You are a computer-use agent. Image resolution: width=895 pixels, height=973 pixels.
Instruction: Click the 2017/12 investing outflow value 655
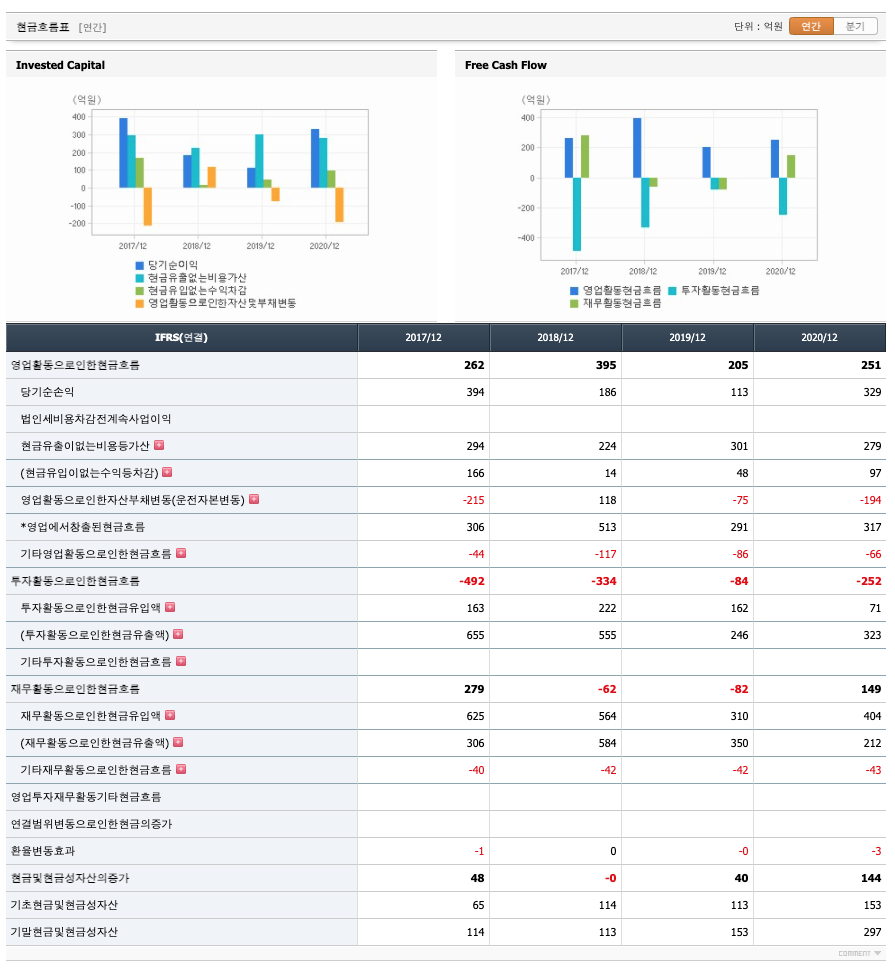point(475,635)
